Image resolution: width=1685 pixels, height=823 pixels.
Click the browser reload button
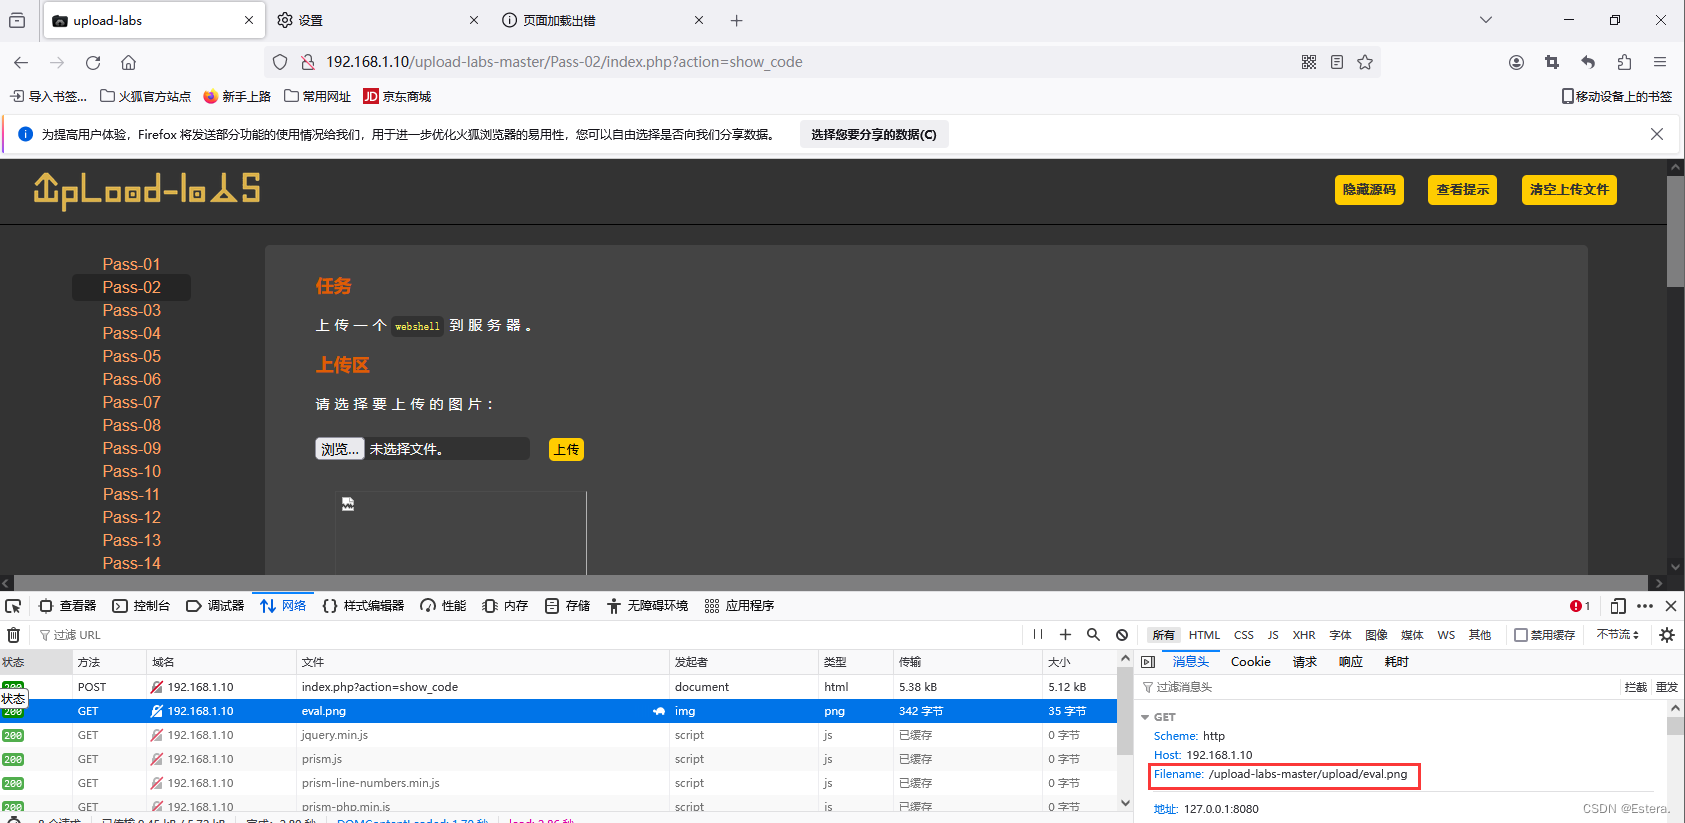93,62
